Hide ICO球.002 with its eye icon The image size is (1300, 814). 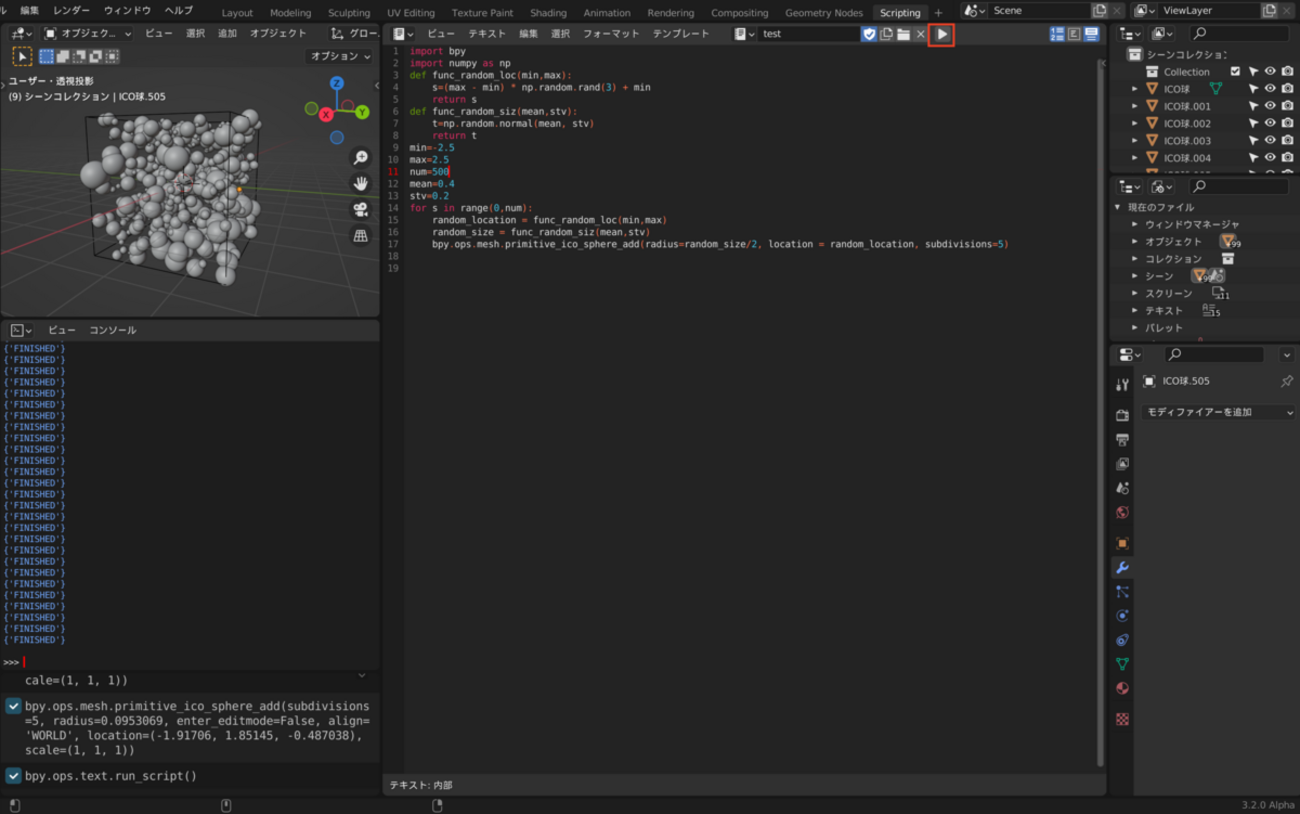(1270, 123)
